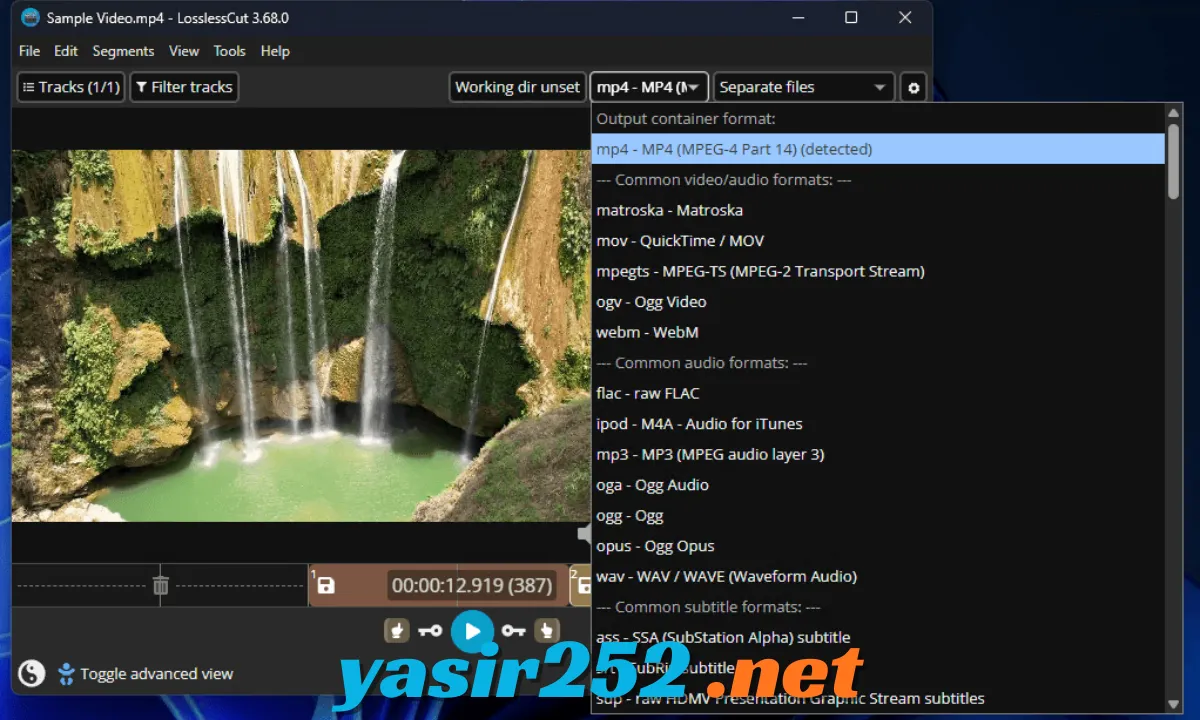This screenshot has width=1200, height=720.
Task: Click save icon in segment 1
Action: tap(326, 586)
